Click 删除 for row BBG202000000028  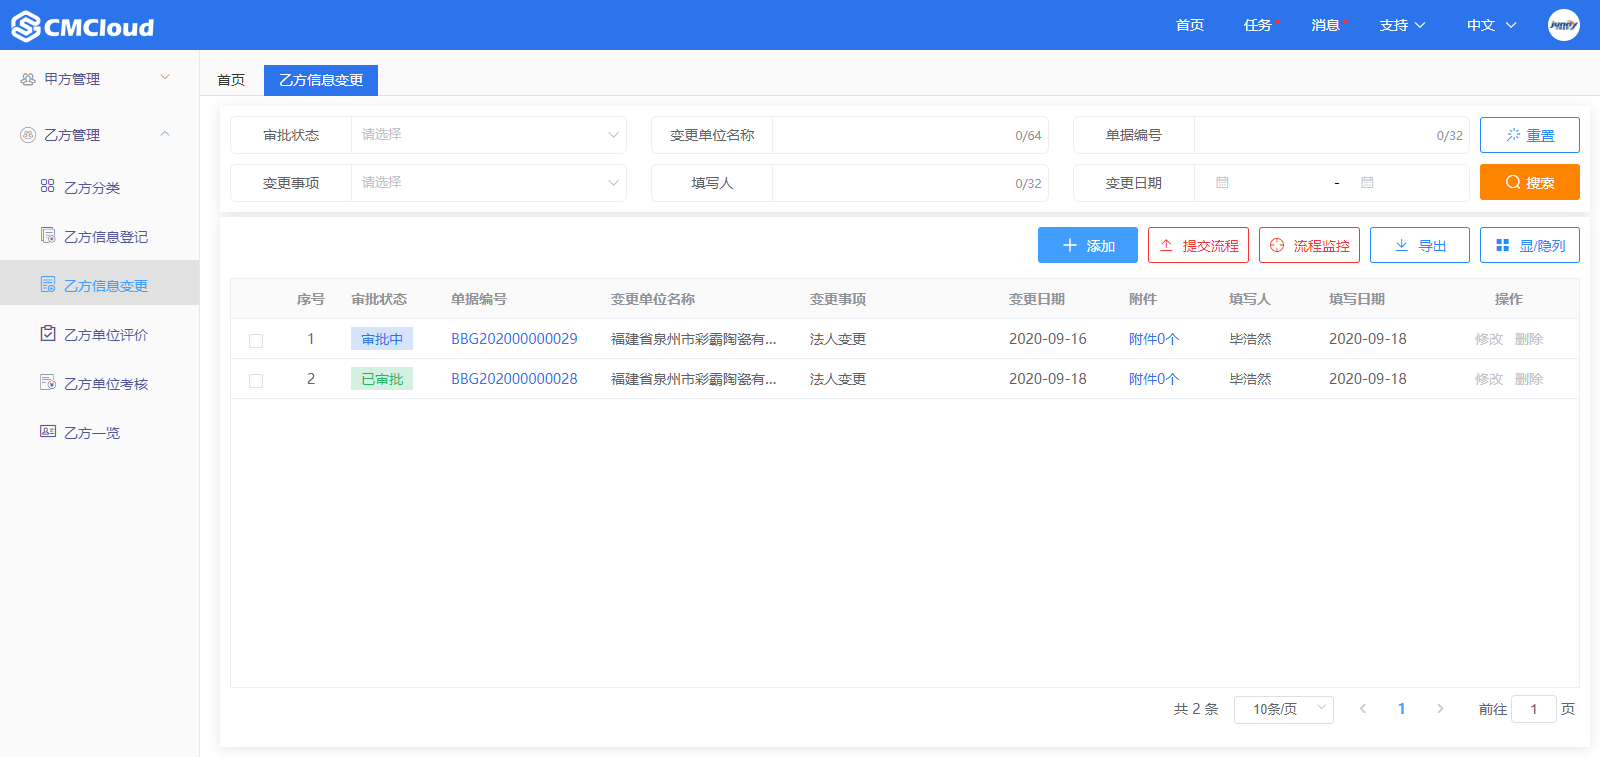coord(1529,379)
